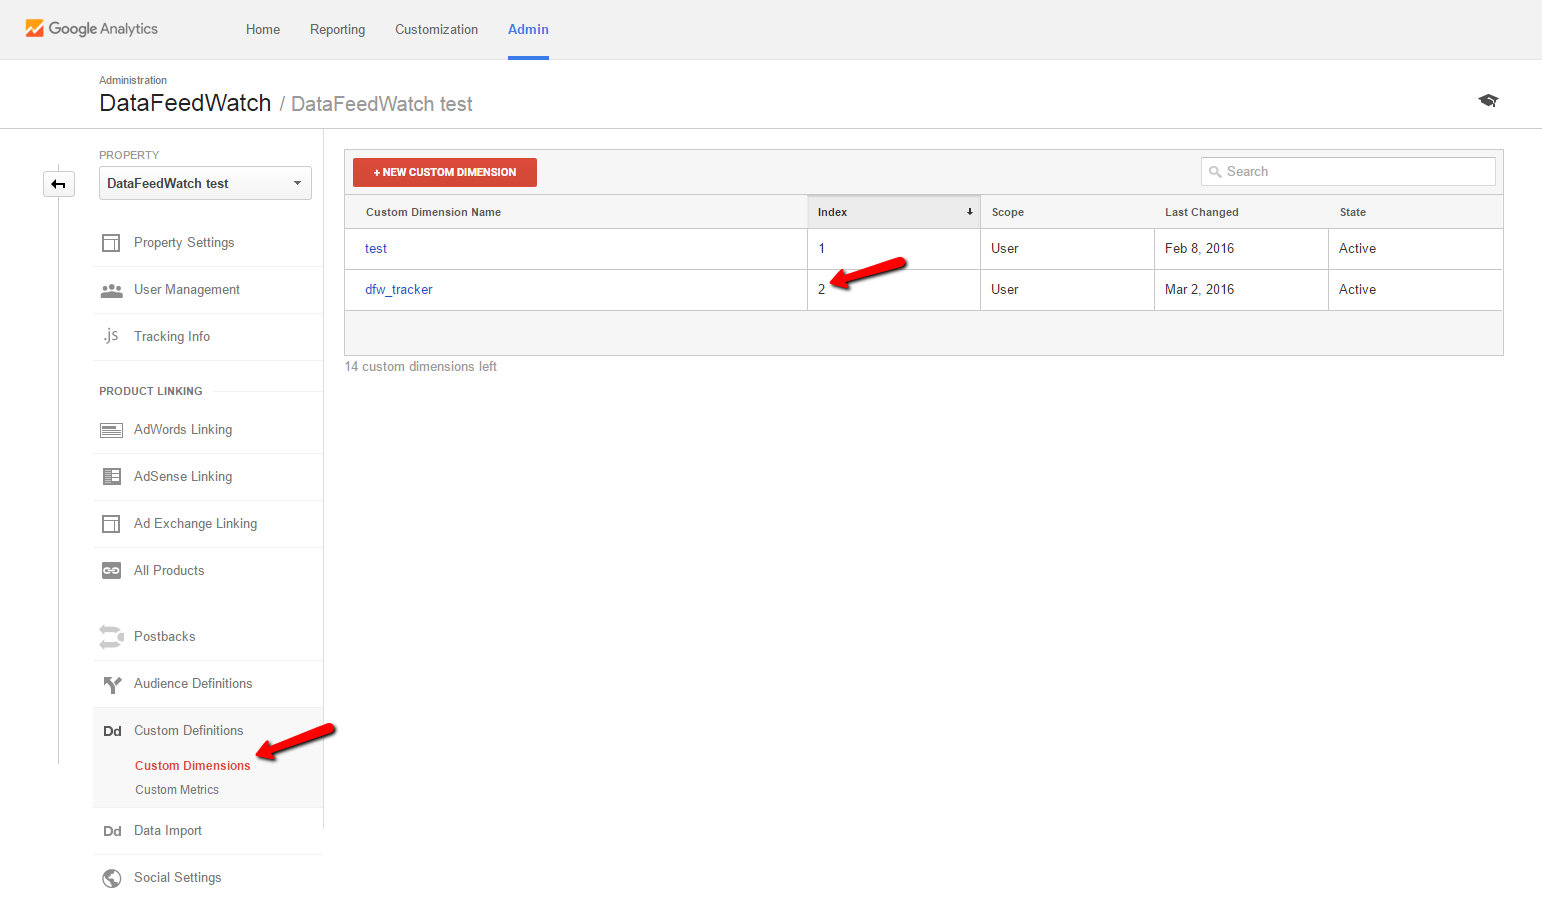The width and height of the screenshot is (1542, 903).
Task: Click the All Products link icon
Action: coord(111,571)
